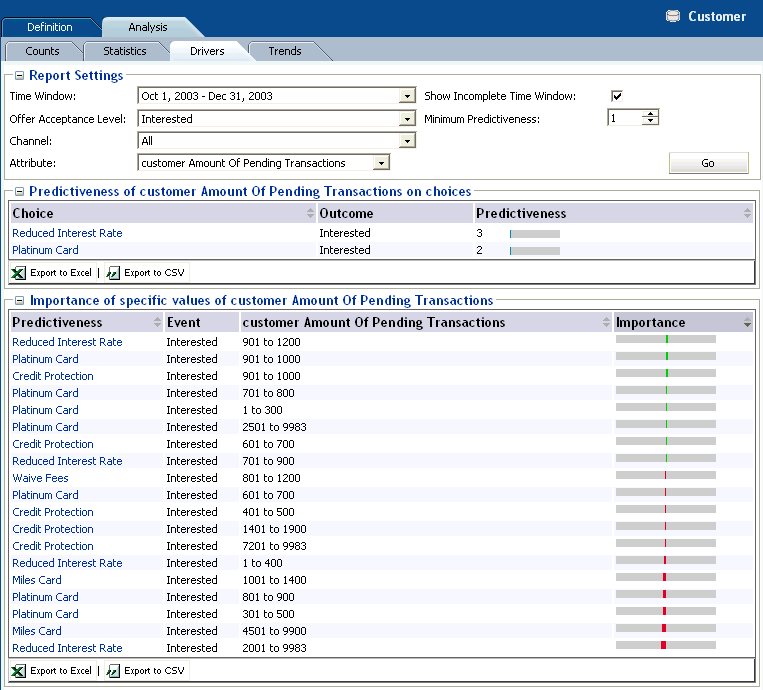Switch to the Trends tab
The height and width of the screenshot is (690, 763).
click(284, 51)
